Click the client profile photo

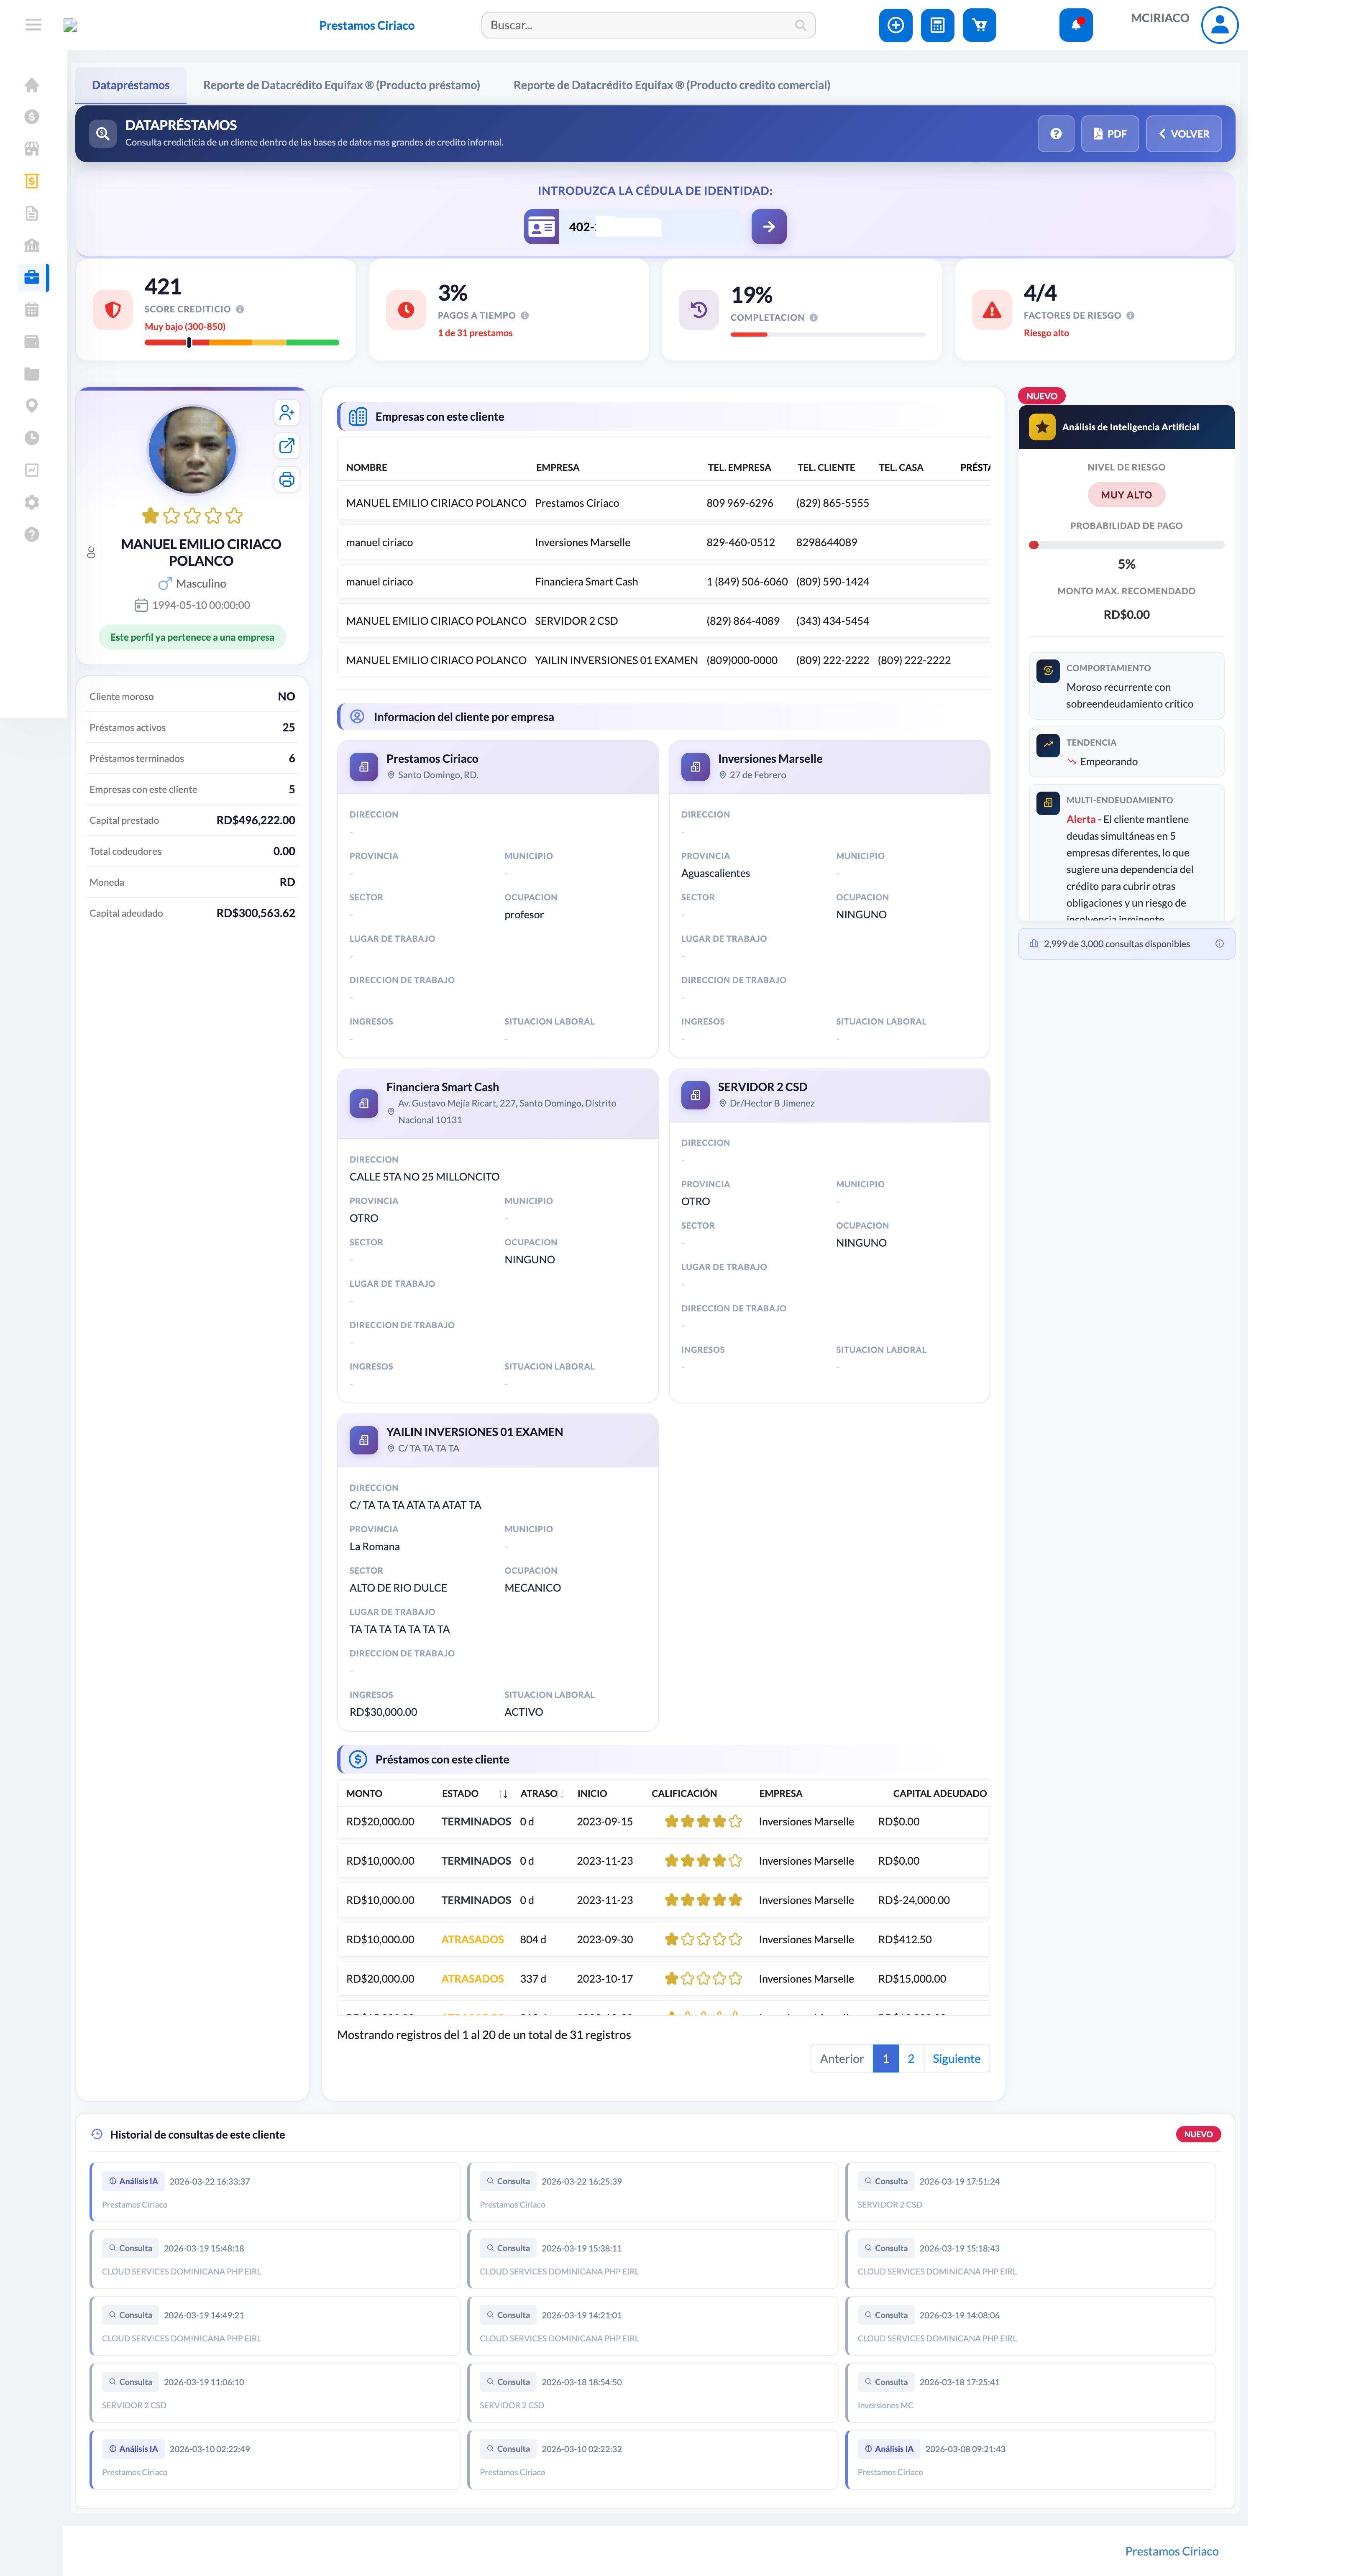coord(192,450)
